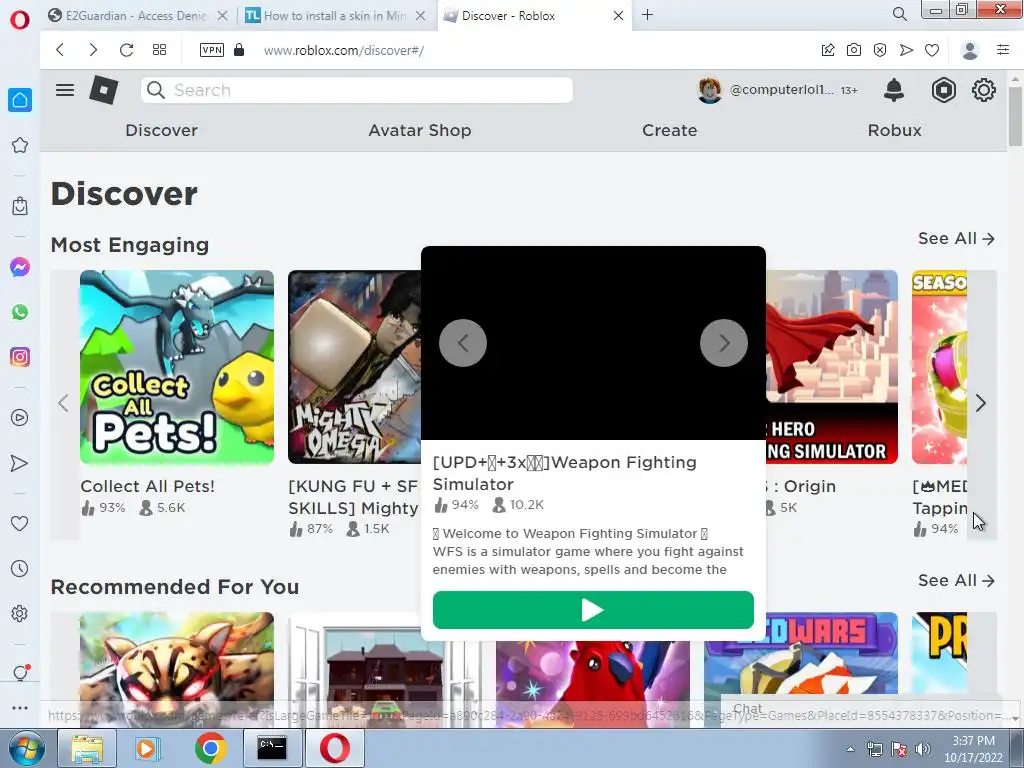Open sidebar three-dots more menu

(20, 708)
